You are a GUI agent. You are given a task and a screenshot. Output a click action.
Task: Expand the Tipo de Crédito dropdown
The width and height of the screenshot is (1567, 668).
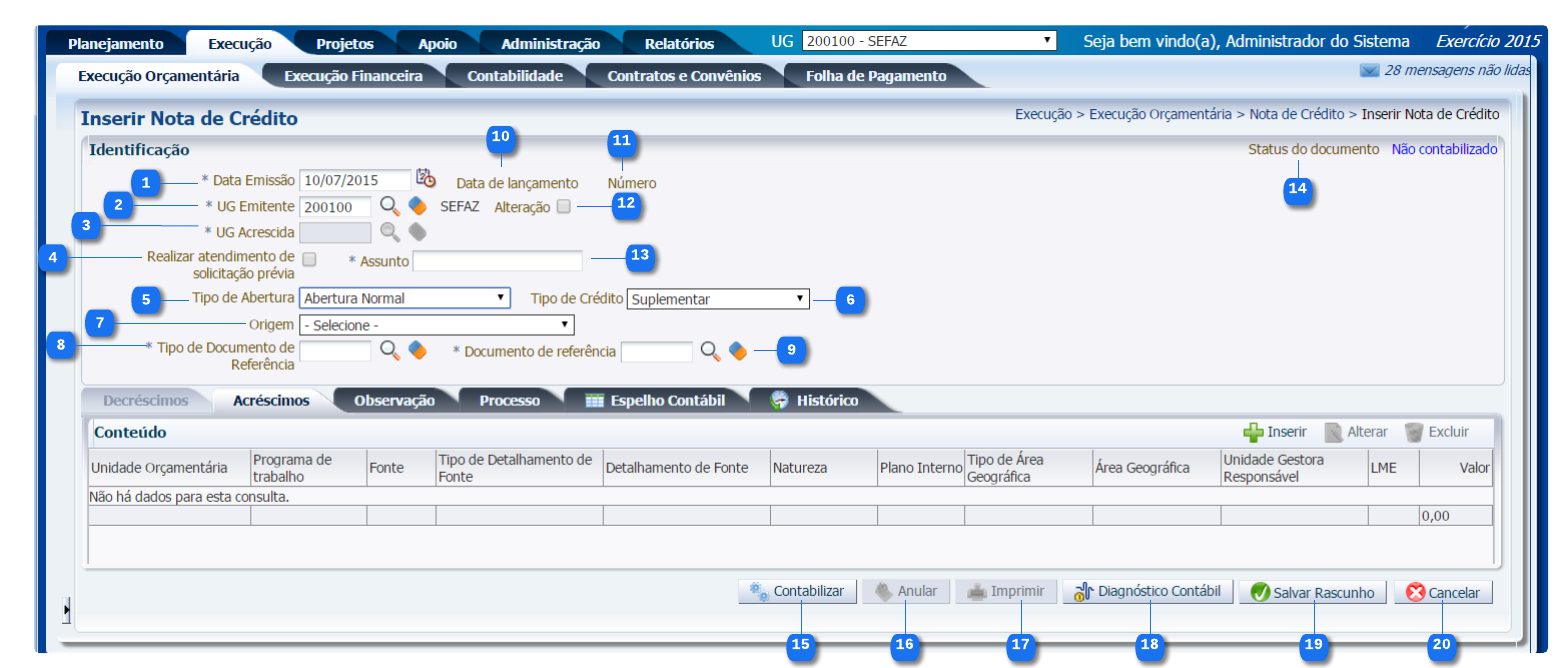coord(718,298)
